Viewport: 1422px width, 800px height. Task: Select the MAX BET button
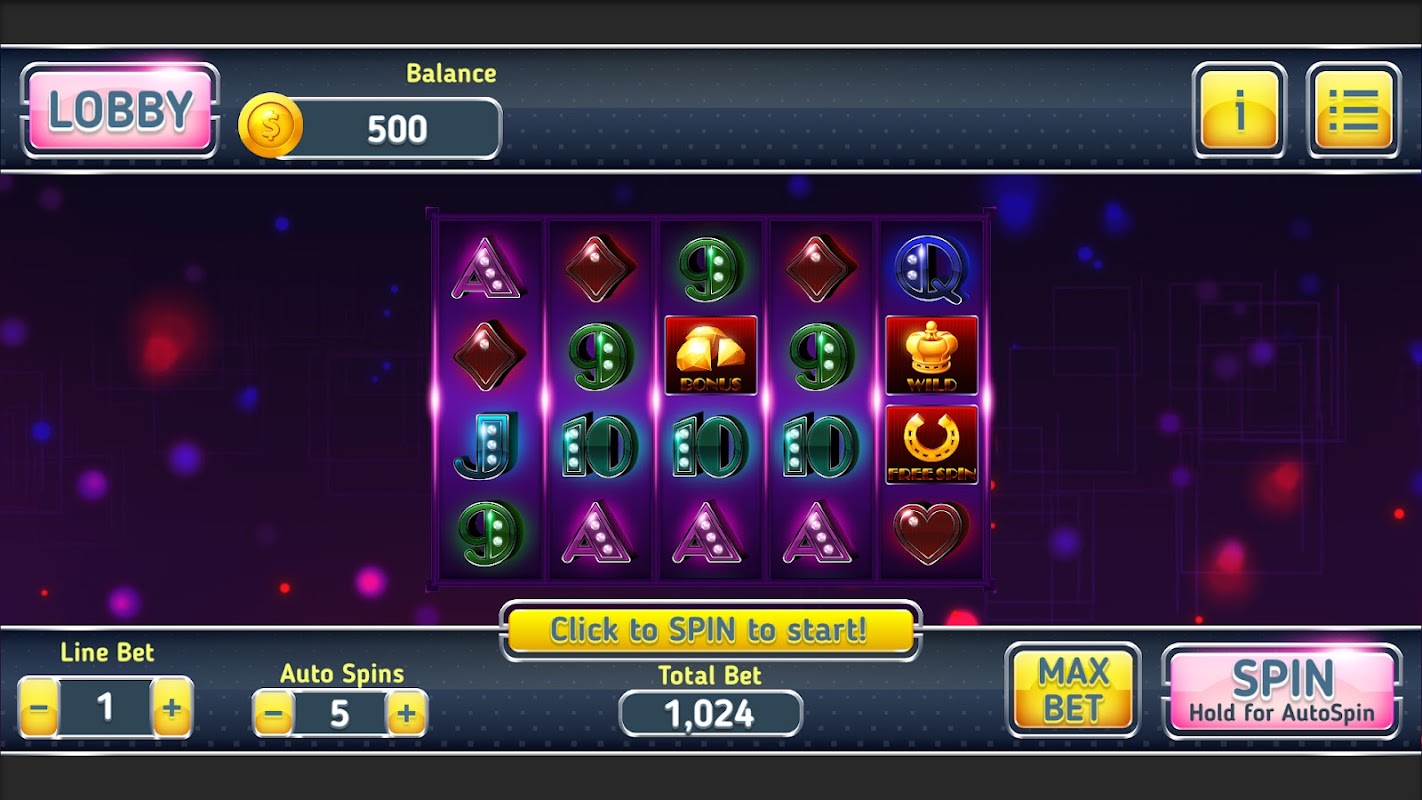(x=1073, y=691)
